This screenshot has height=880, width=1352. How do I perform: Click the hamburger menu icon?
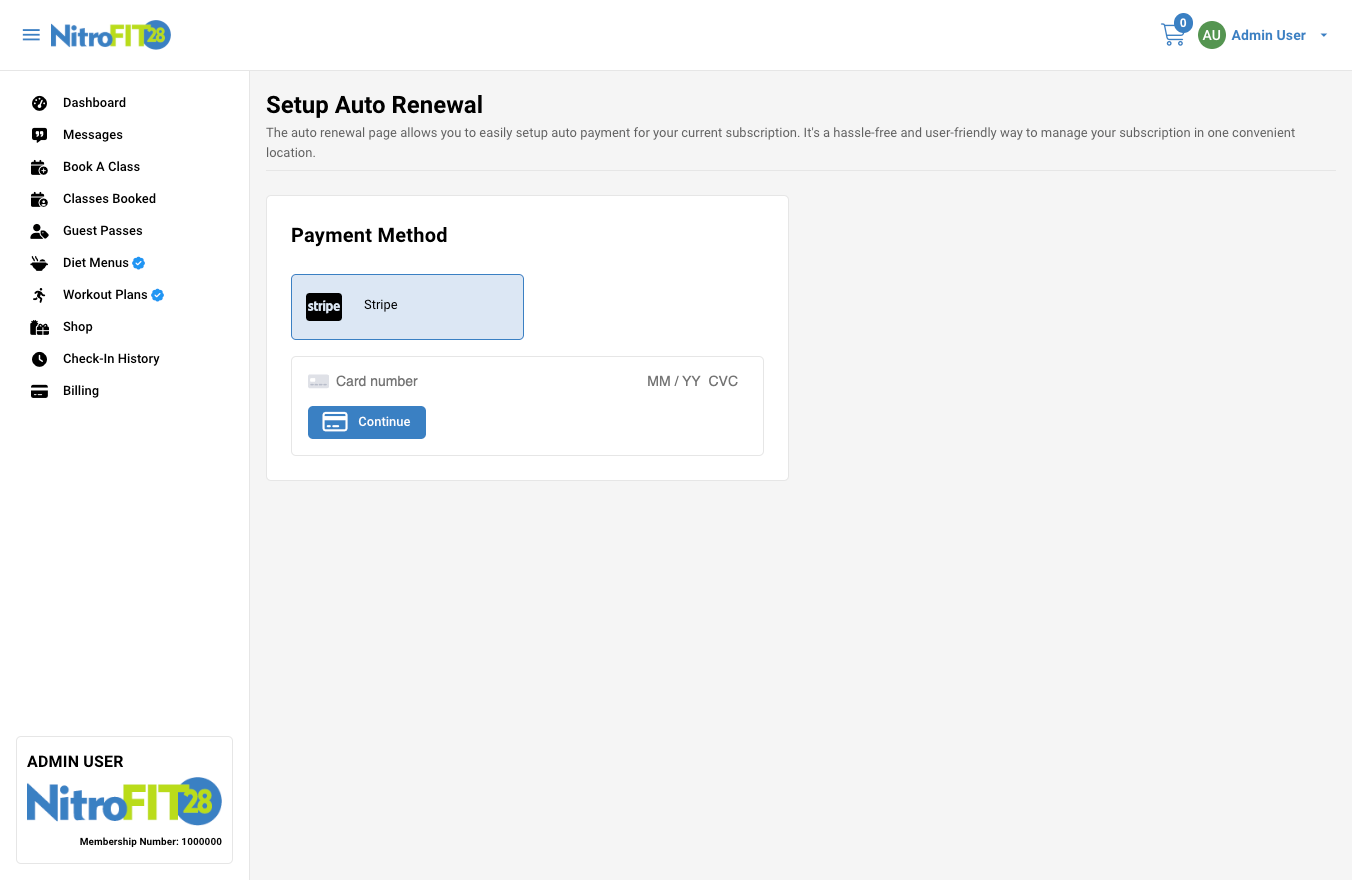click(x=31, y=35)
